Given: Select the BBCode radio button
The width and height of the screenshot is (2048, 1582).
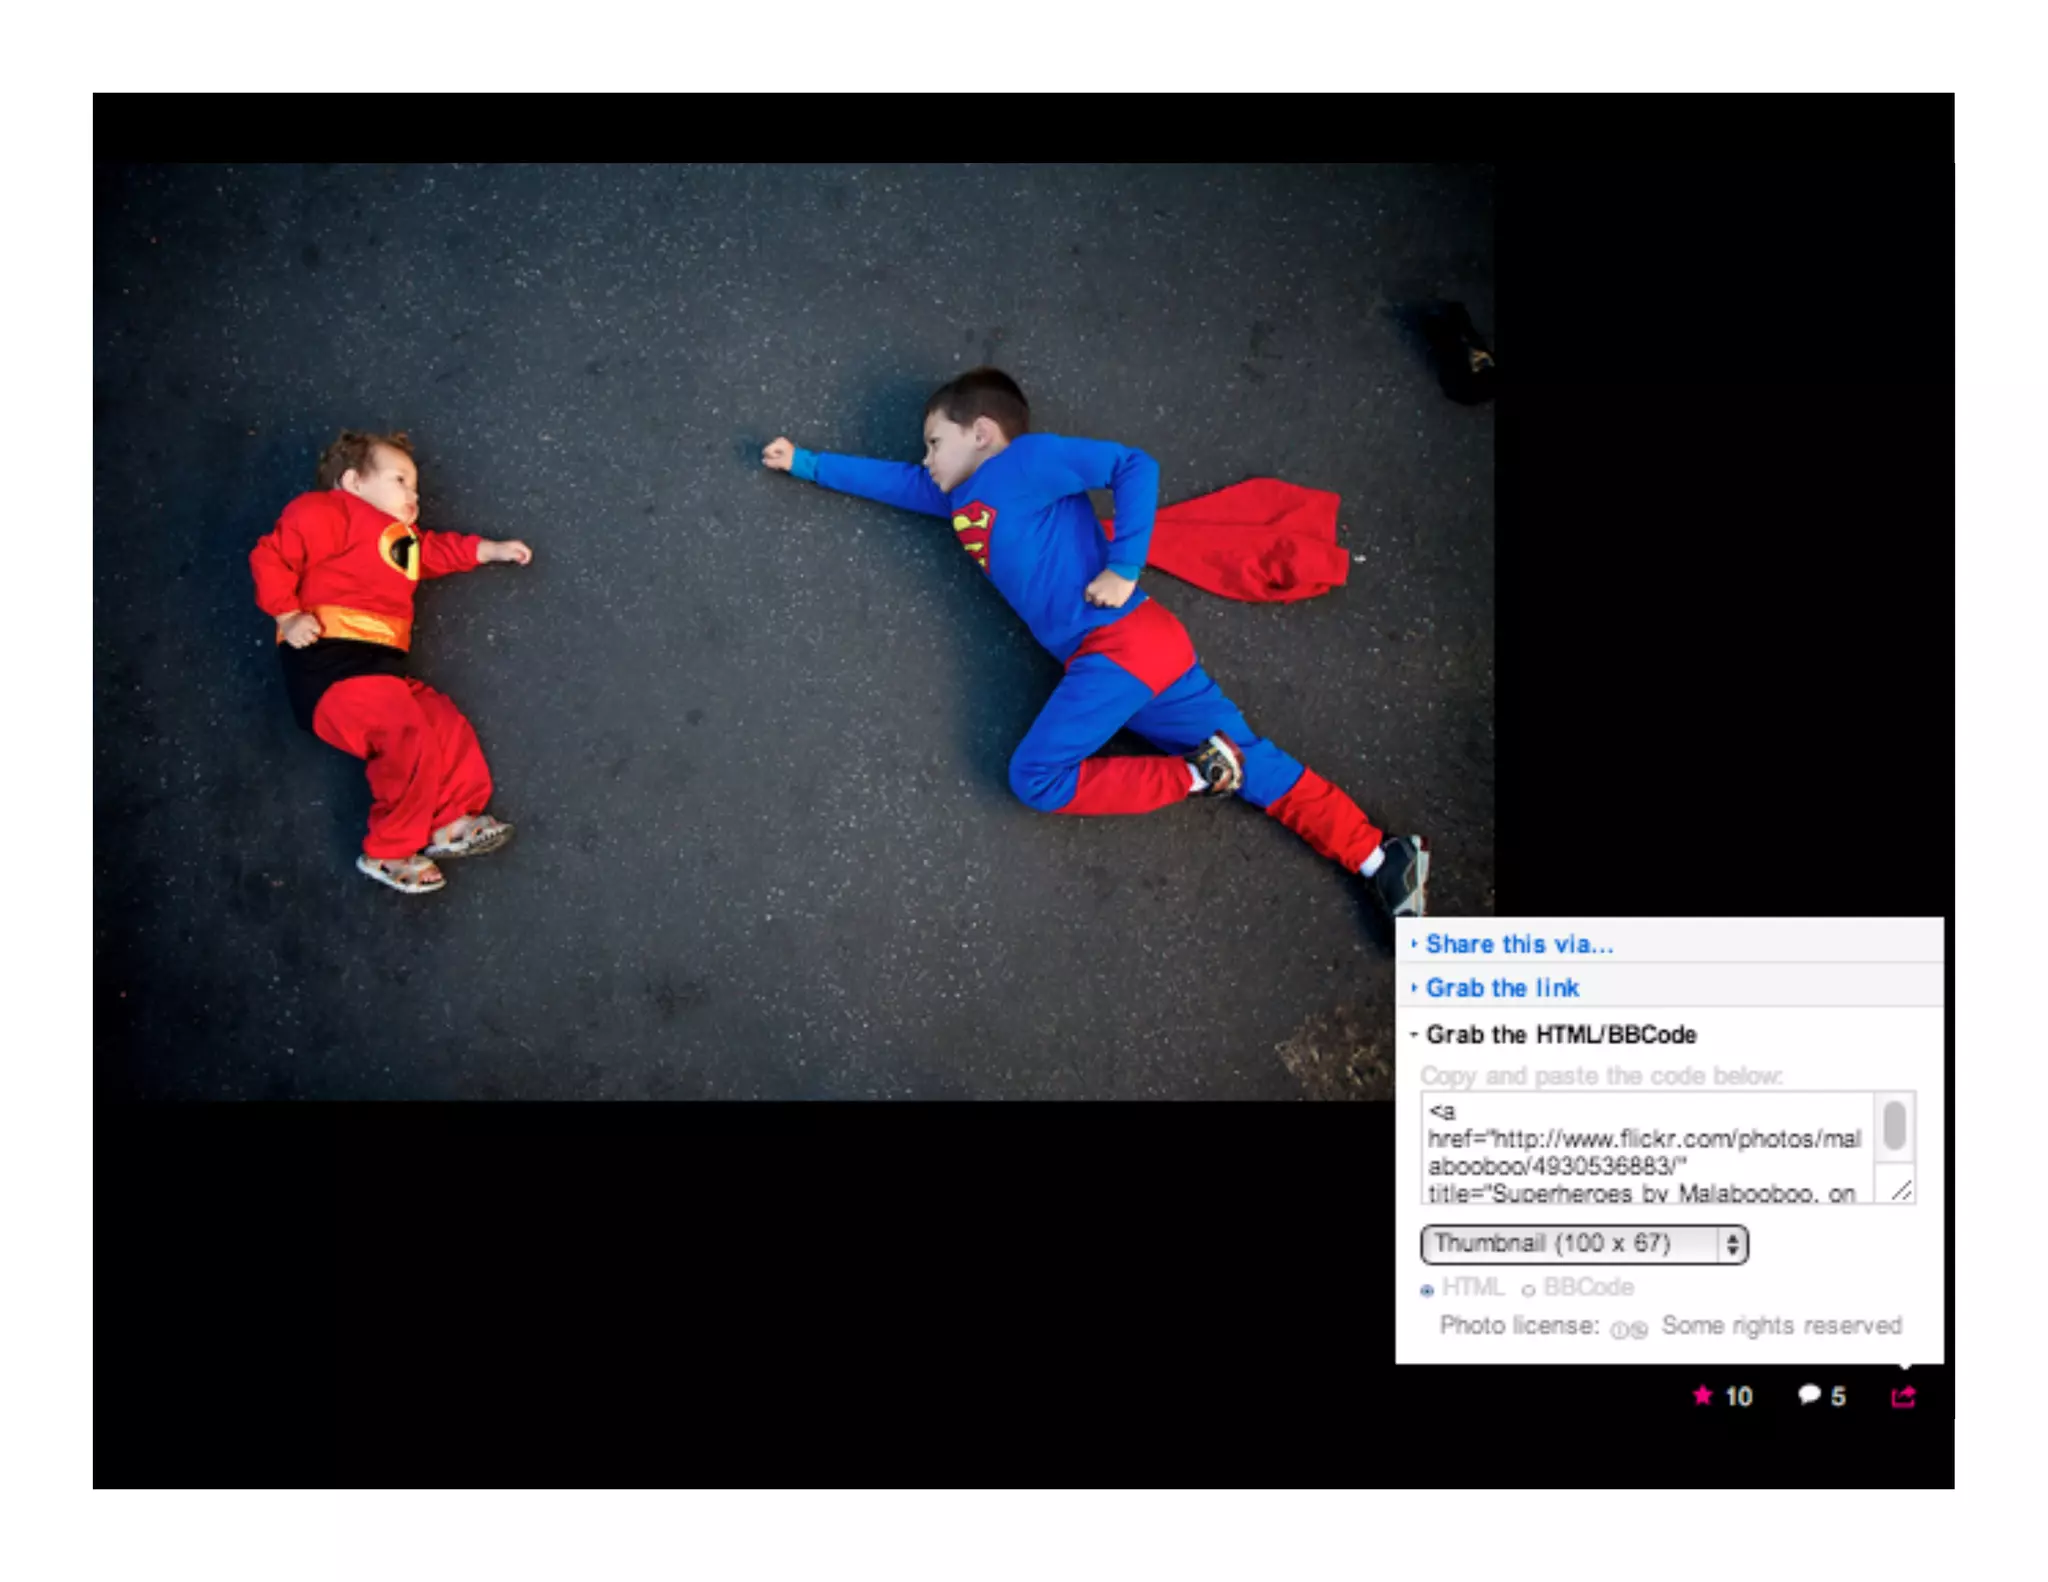Looking at the screenshot, I should pyautogui.click(x=1528, y=1290).
